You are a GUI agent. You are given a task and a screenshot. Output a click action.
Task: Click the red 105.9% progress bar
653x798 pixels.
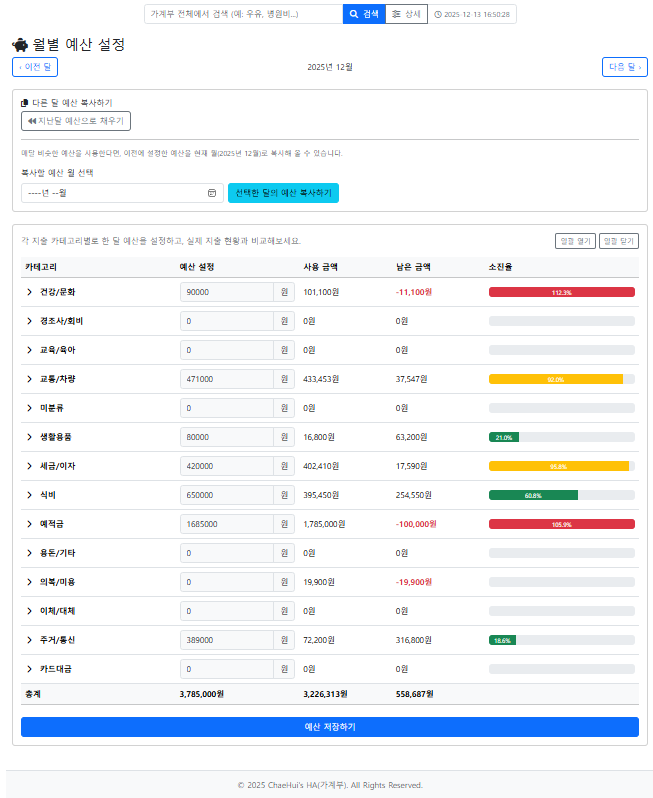(x=561, y=524)
